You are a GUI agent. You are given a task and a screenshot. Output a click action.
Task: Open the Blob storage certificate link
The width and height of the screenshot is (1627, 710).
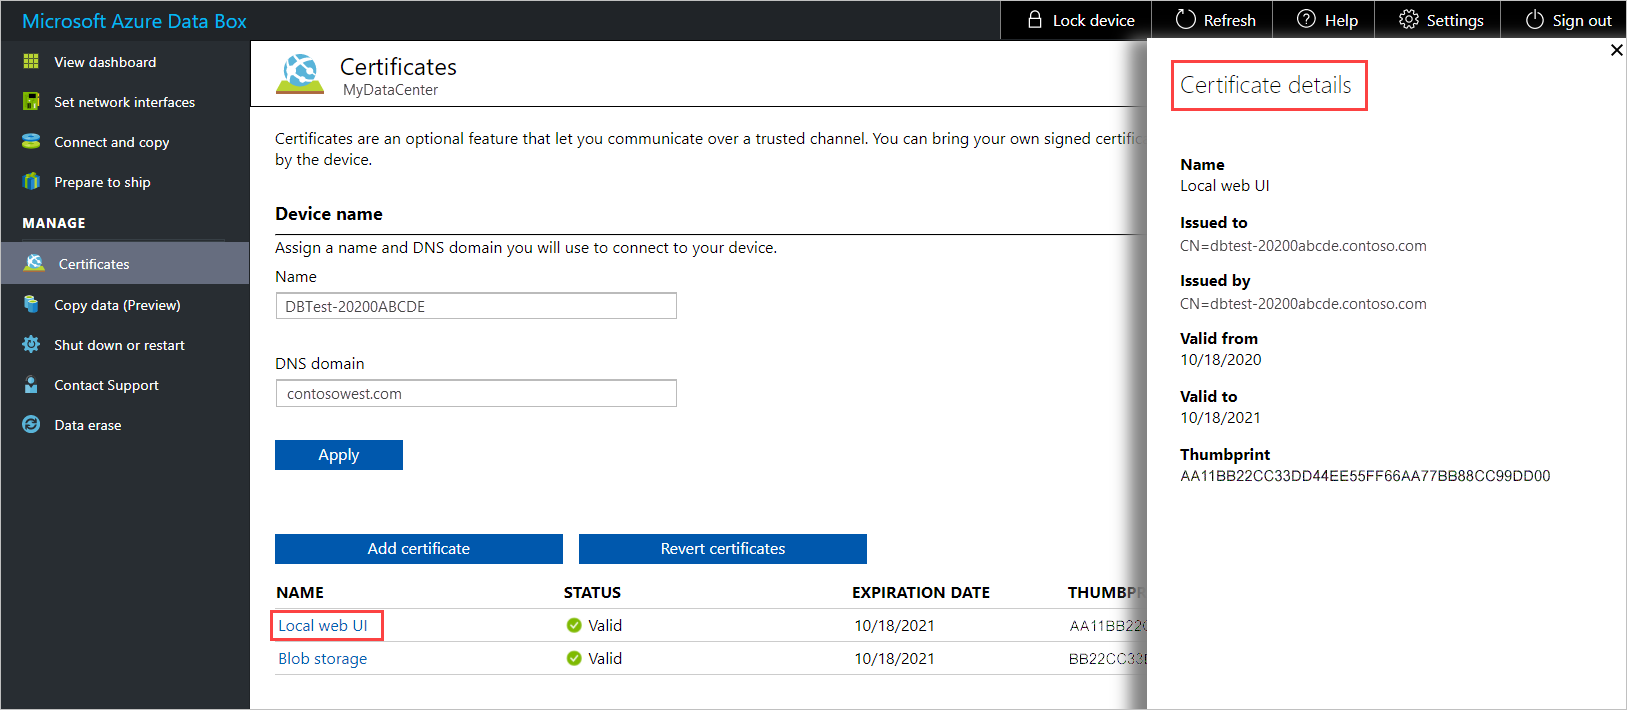[x=322, y=659]
